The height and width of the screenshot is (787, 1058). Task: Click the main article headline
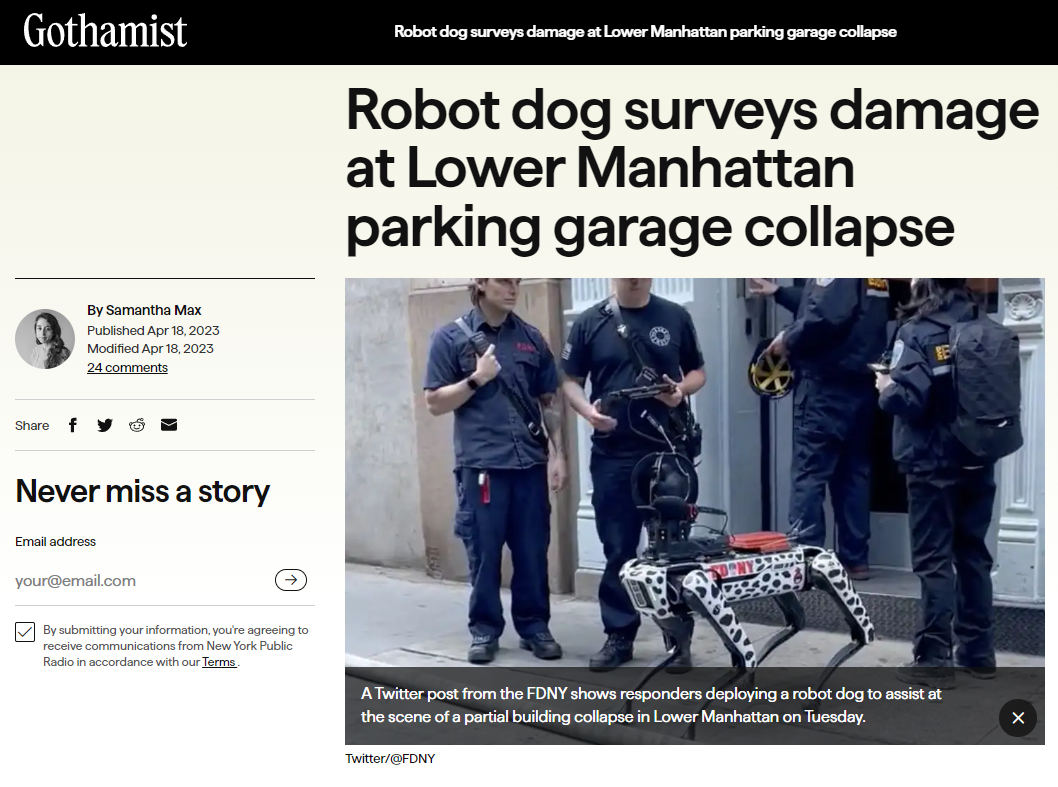[x=692, y=169]
